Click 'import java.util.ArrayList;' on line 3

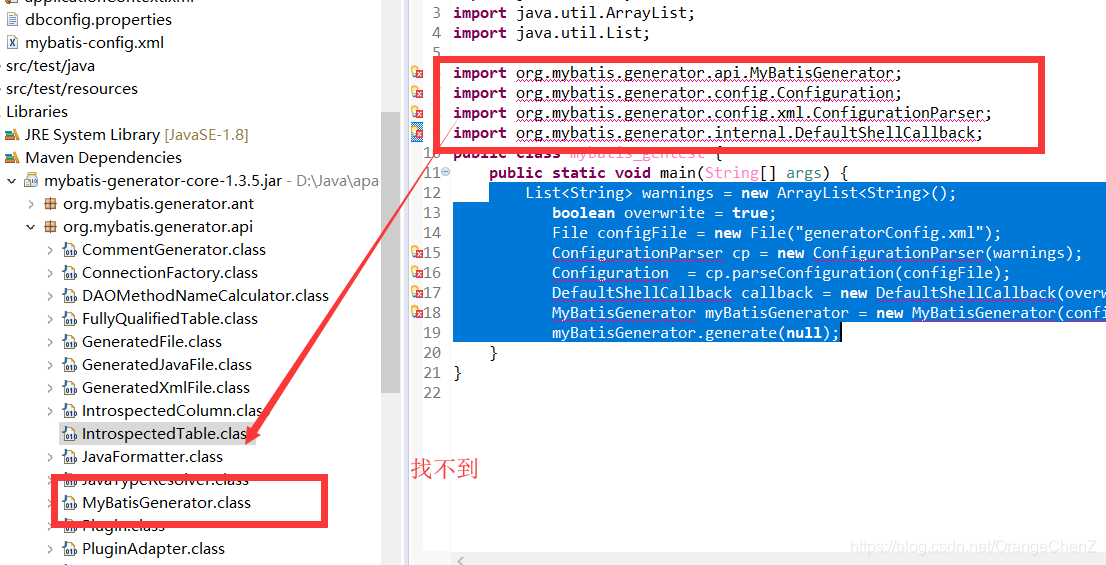[x=574, y=13]
